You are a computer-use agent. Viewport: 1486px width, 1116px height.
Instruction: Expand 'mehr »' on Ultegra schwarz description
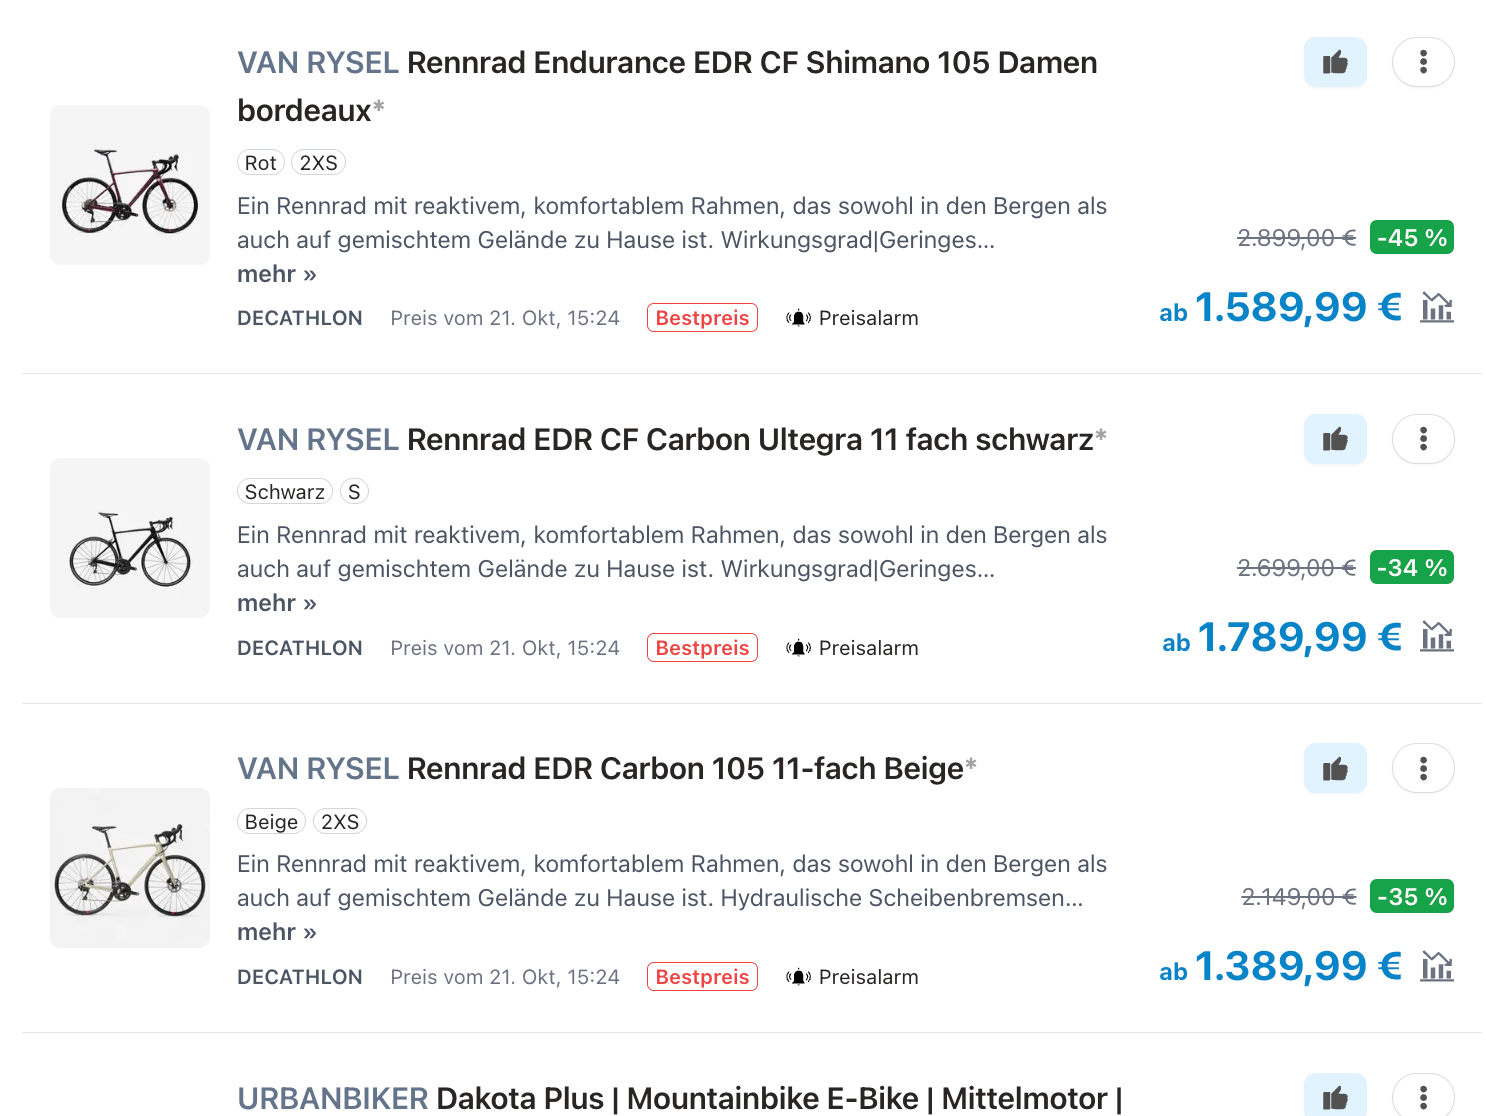[x=276, y=603]
